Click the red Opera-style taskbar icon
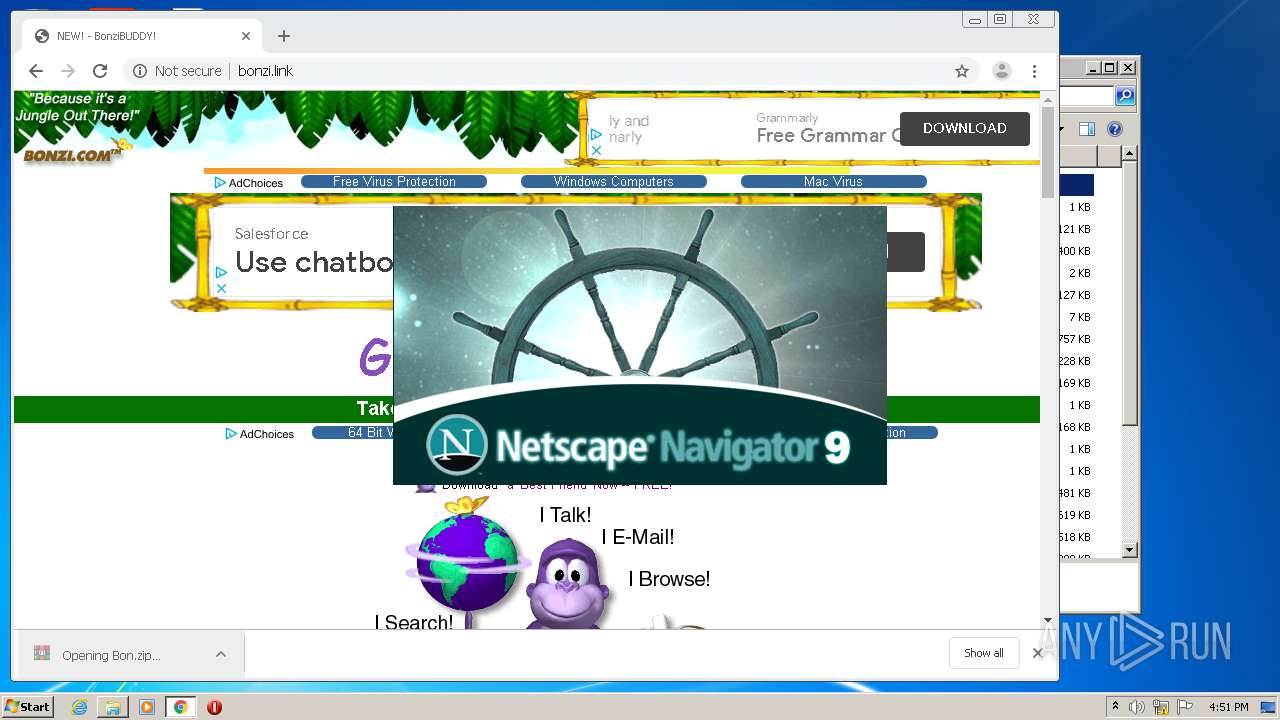This screenshot has width=1280, height=720. [214, 707]
